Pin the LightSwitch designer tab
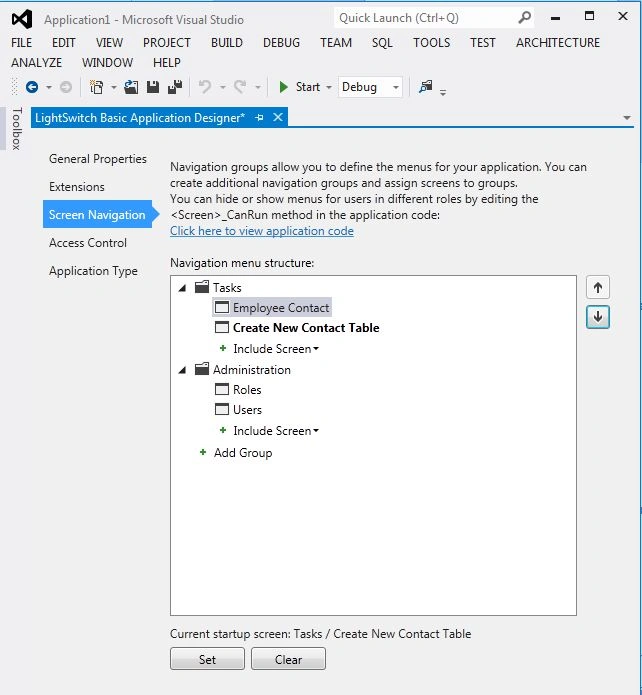 click(x=259, y=117)
